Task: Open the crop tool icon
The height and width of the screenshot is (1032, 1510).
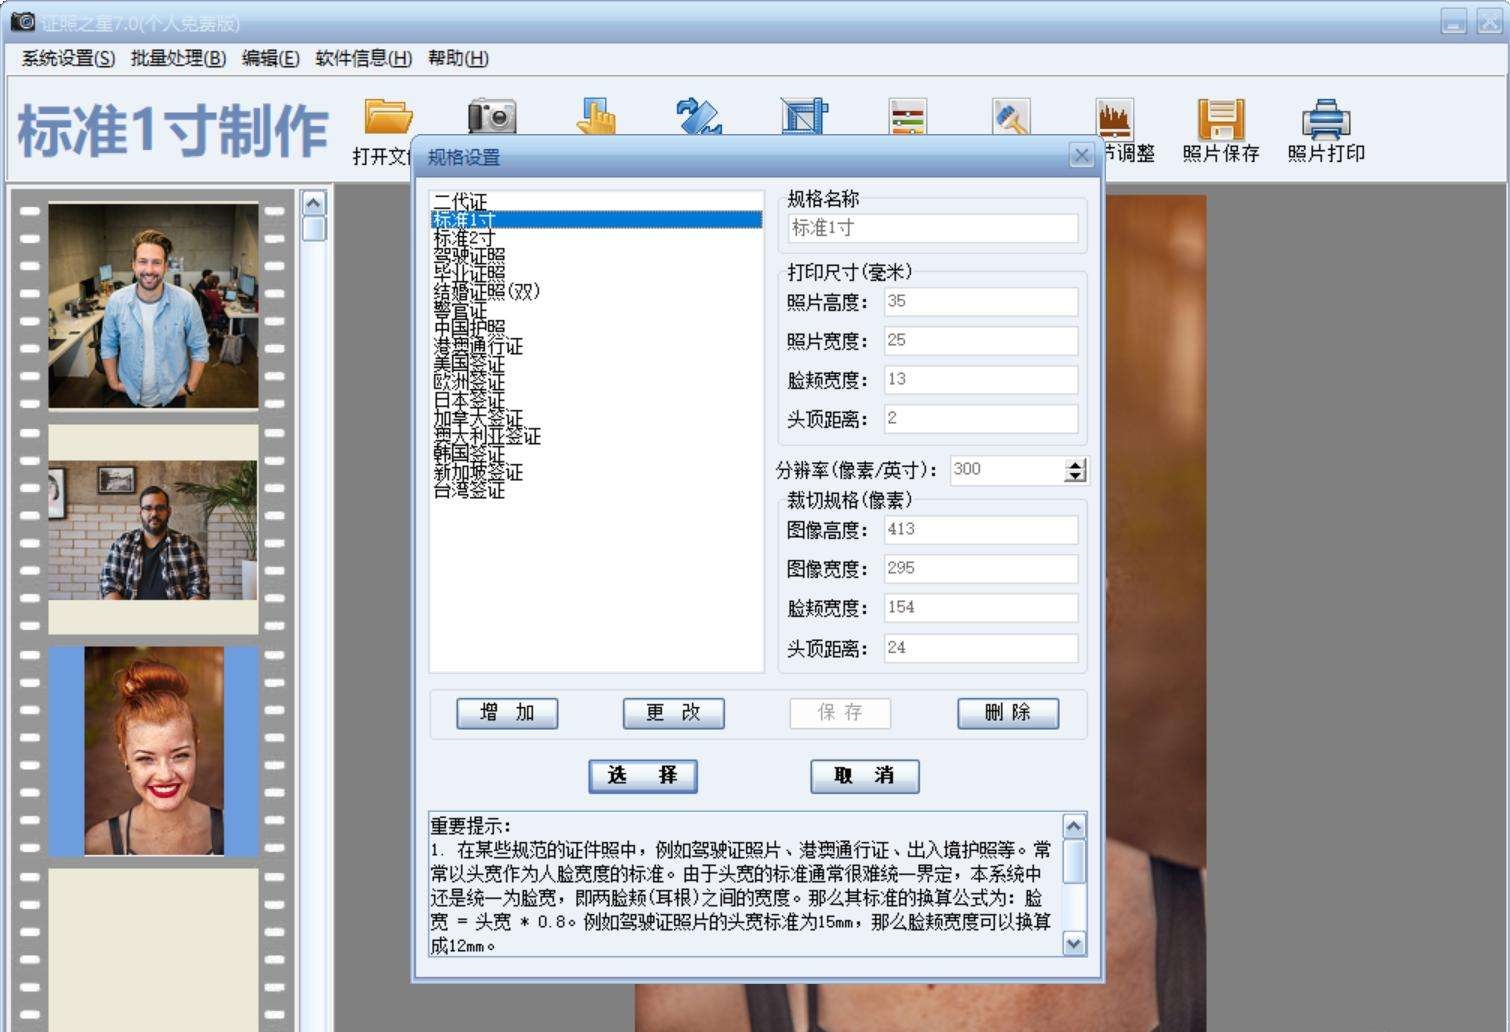Action: 803,115
